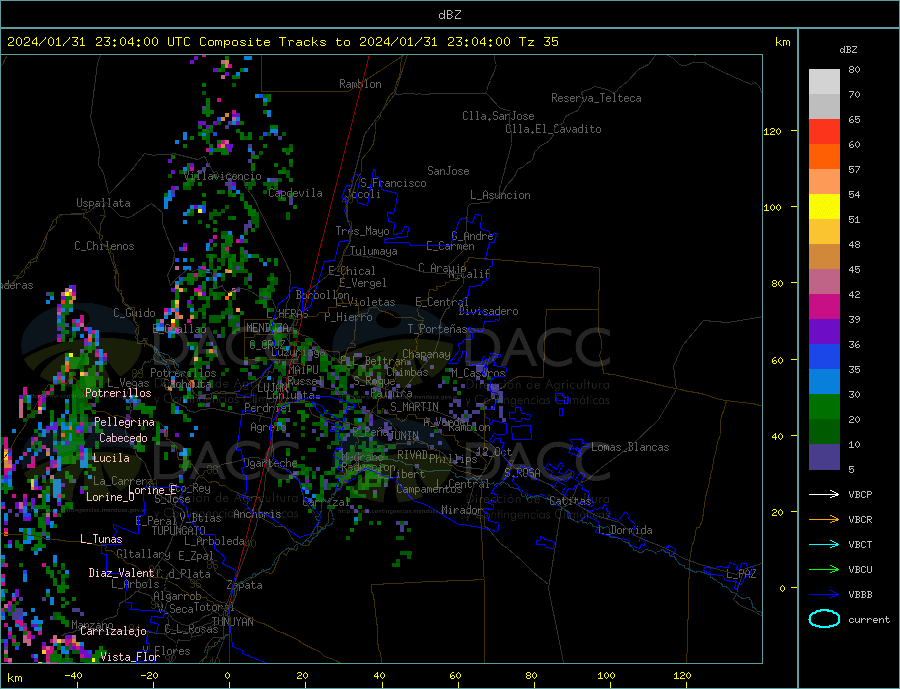The image size is (900, 689).
Task: Click the cyan current ellipse icon
Action: (x=824, y=619)
